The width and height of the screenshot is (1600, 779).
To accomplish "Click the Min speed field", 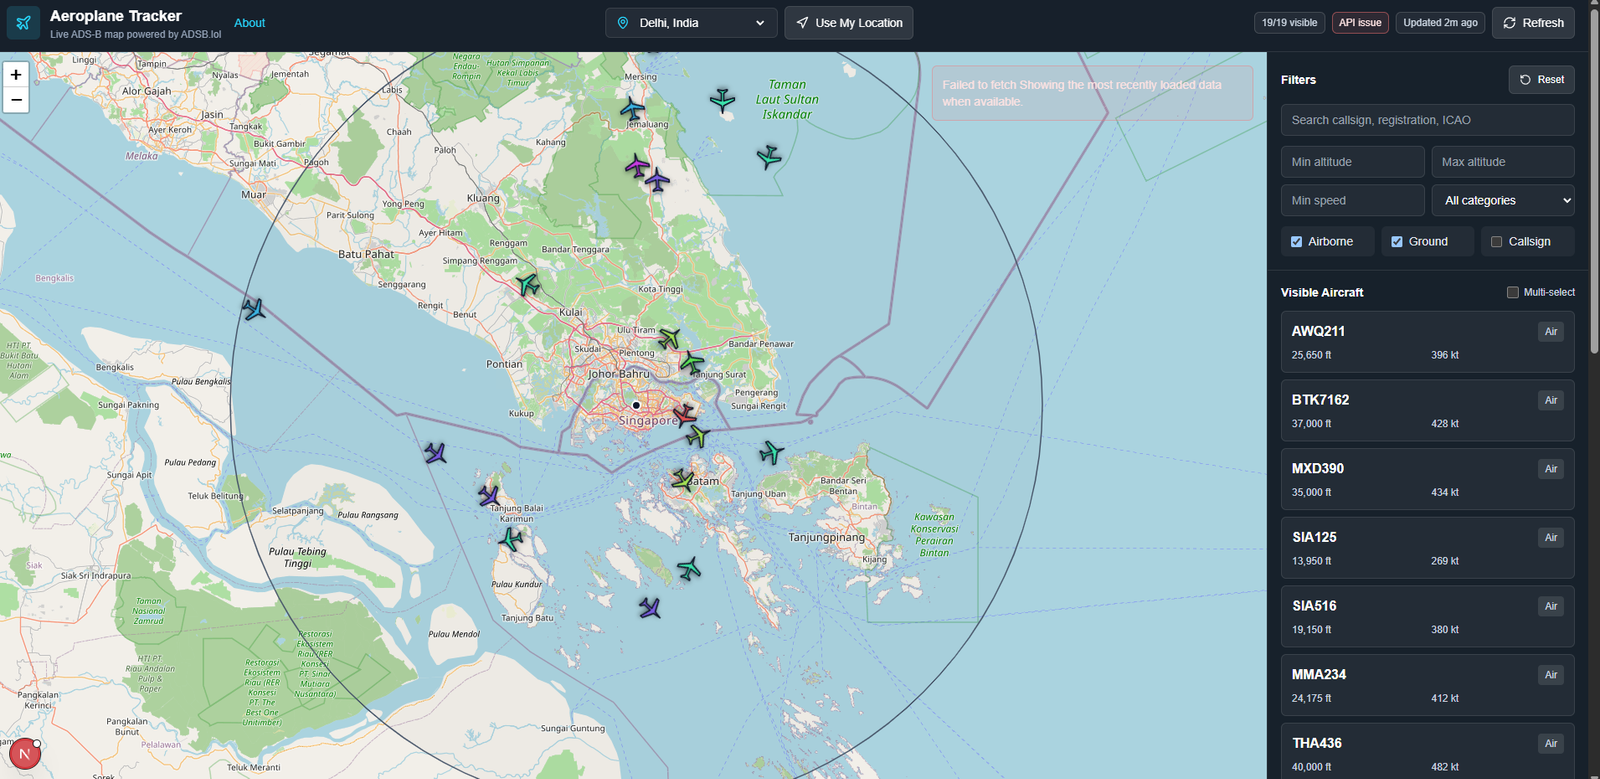I will pyautogui.click(x=1352, y=200).
